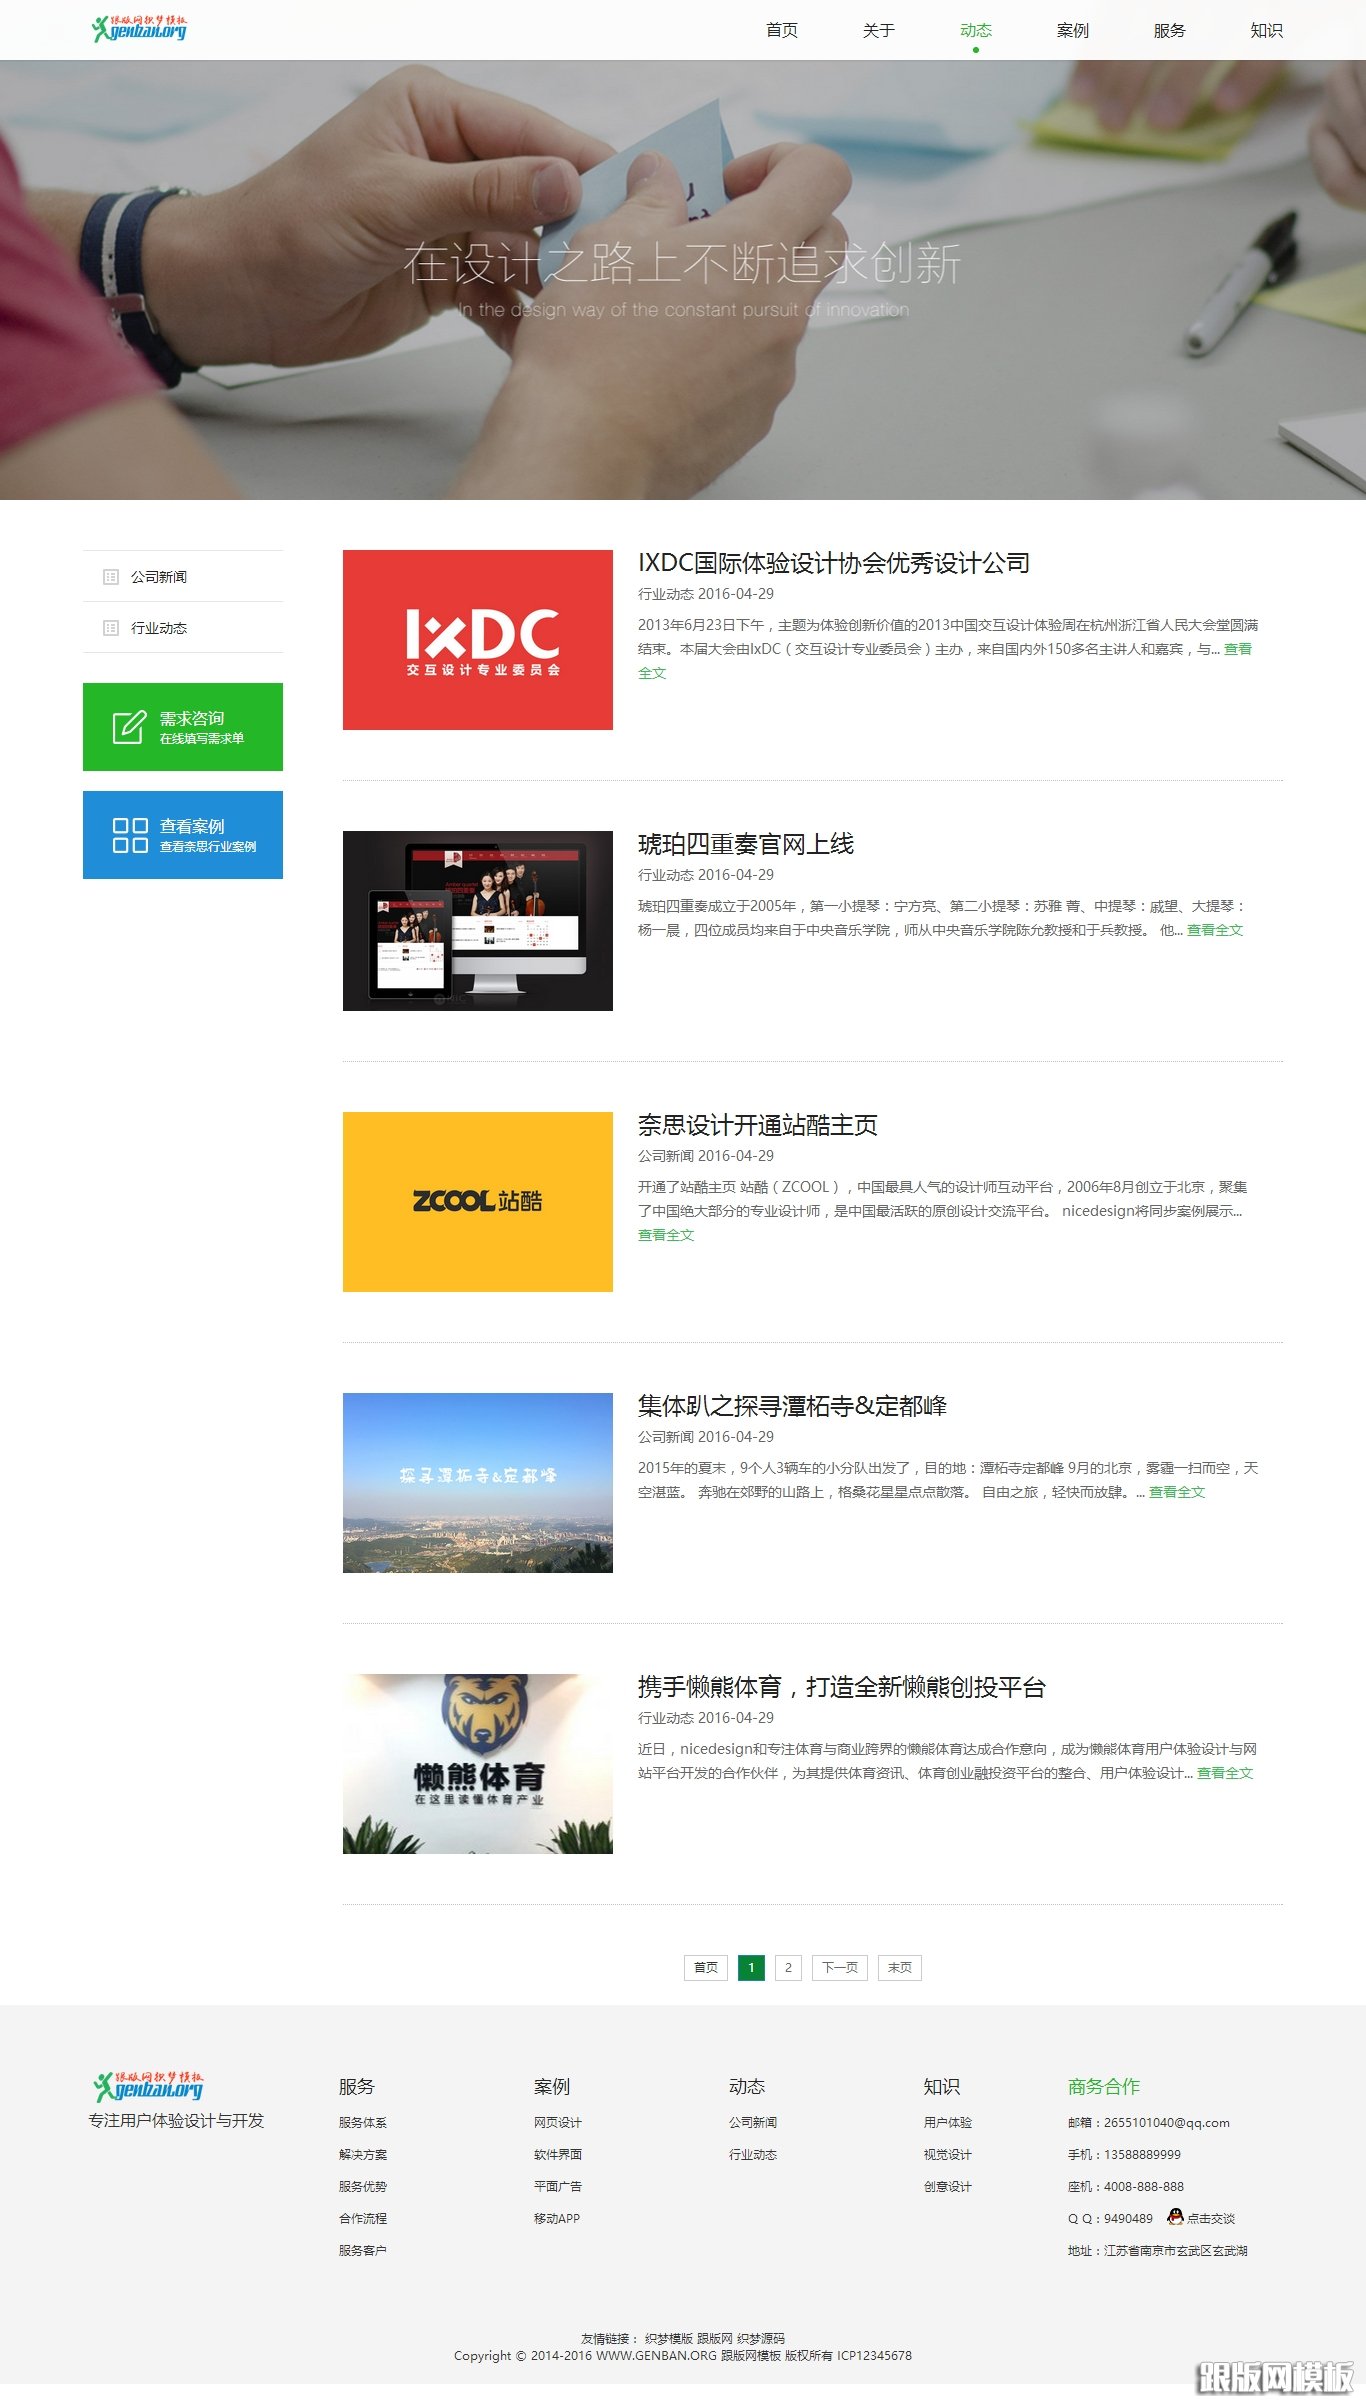Image resolution: width=1366 pixels, height=2401 pixels.
Task: Click 查看全文 link of 懒熊体育 article
Action: pos(1225,1773)
